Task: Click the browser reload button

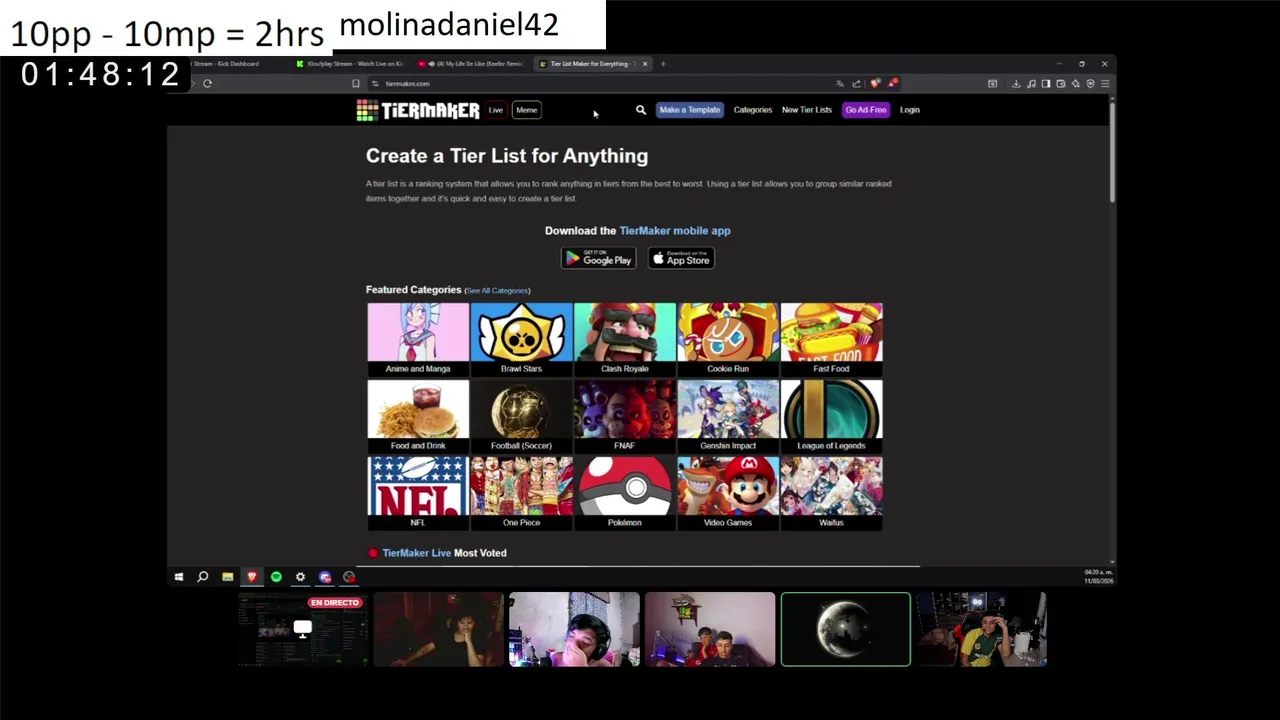Action: pos(207,83)
